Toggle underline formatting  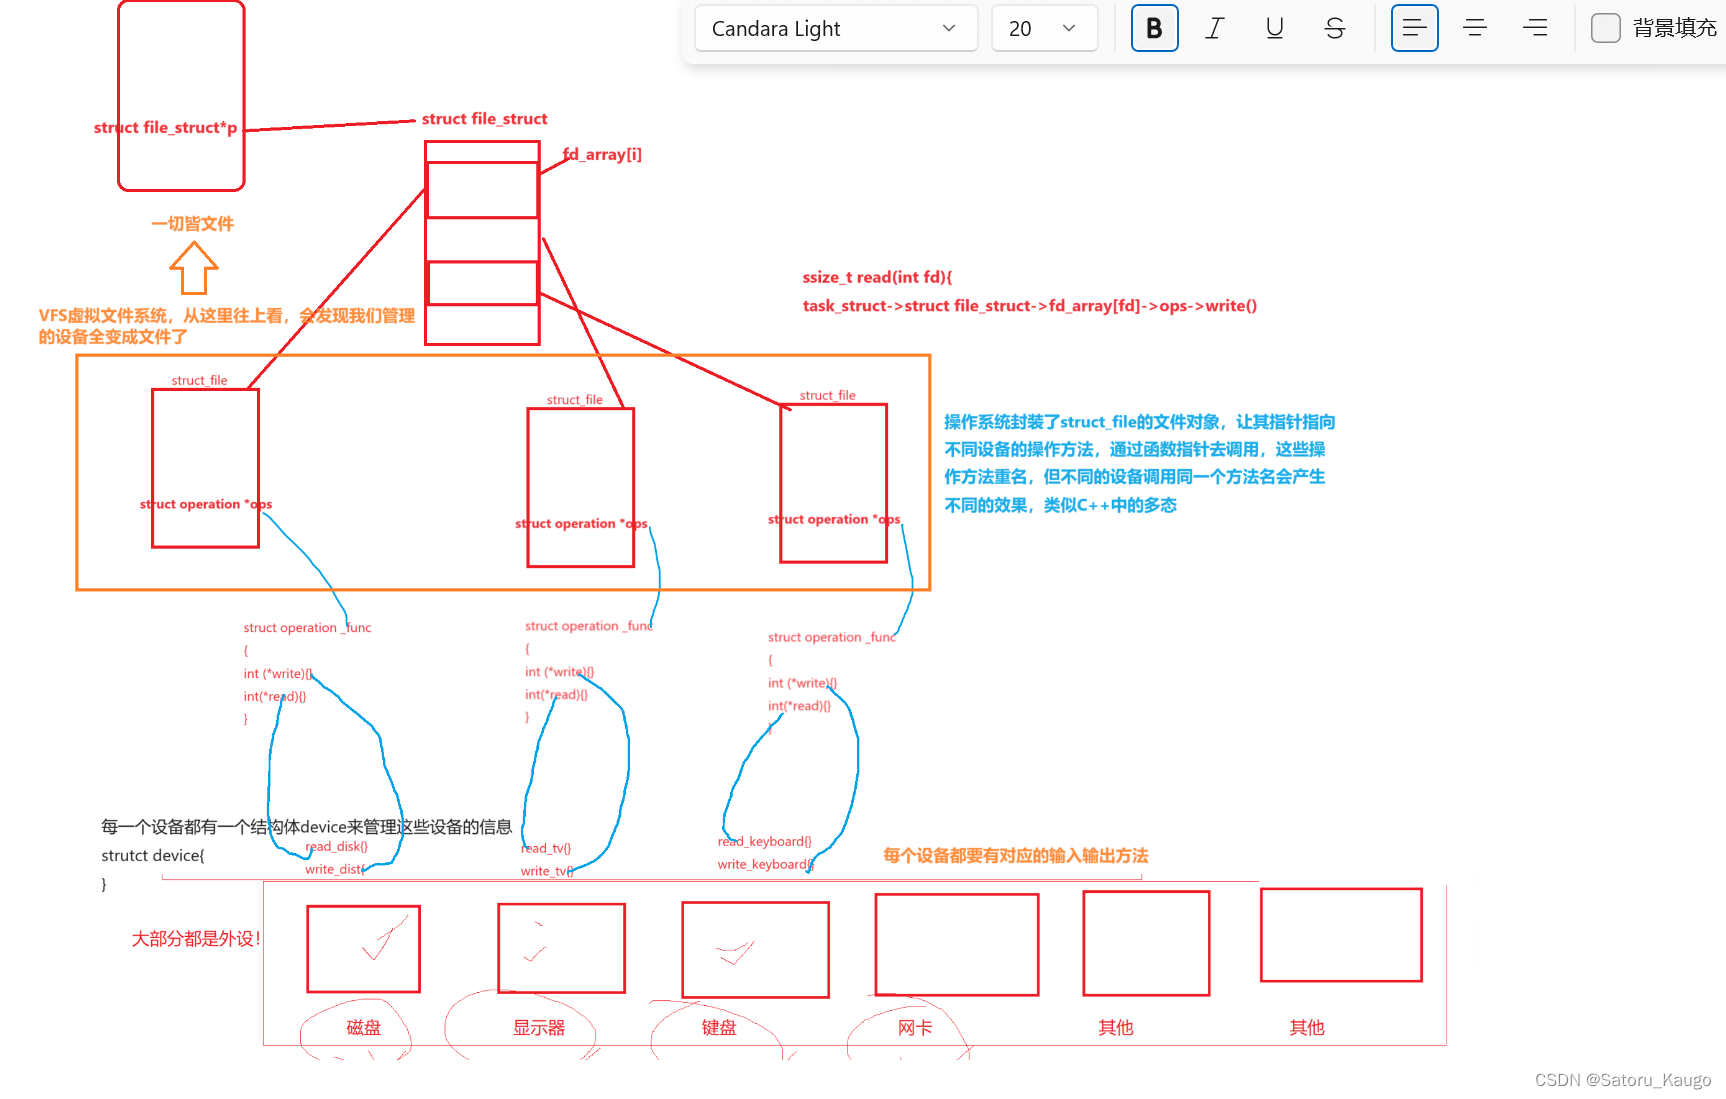(1274, 28)
